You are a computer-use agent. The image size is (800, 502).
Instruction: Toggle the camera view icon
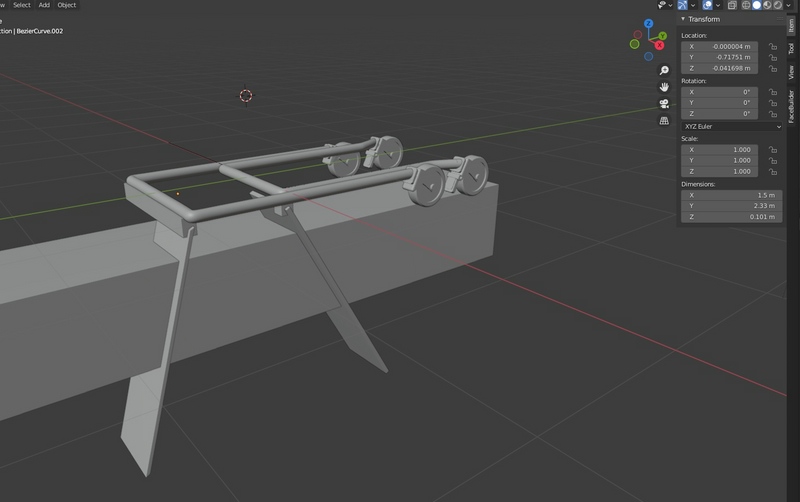pos(664,104)
